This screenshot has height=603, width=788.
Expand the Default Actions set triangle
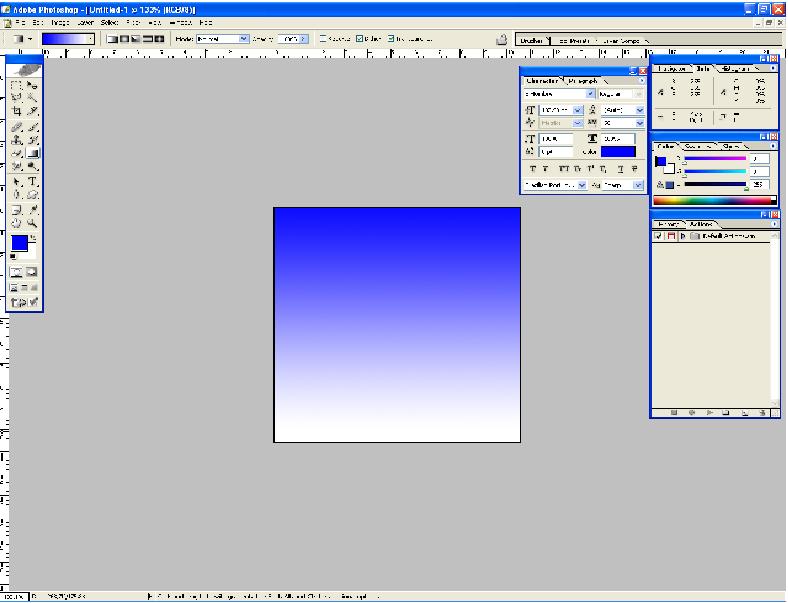point(683,236)
